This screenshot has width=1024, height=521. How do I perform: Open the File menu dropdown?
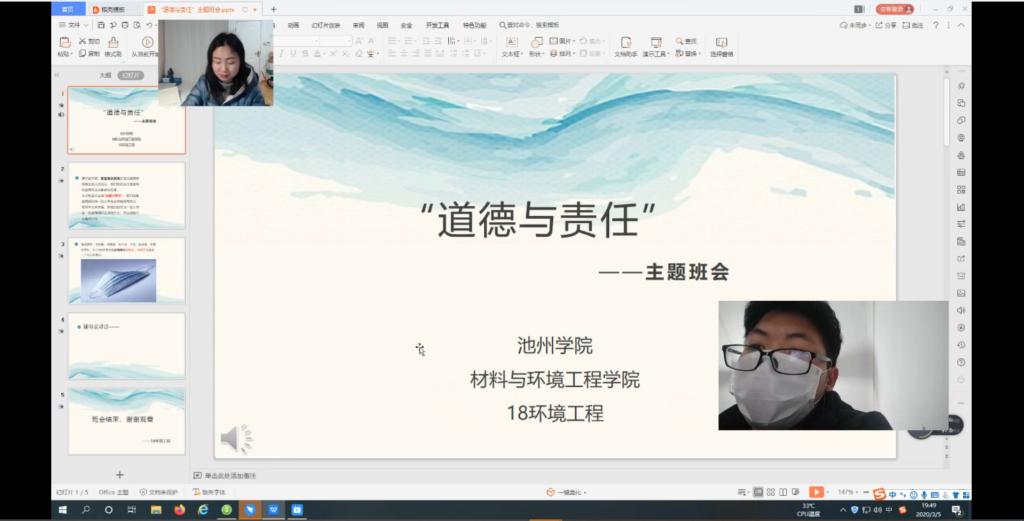(x=71, y=25)
